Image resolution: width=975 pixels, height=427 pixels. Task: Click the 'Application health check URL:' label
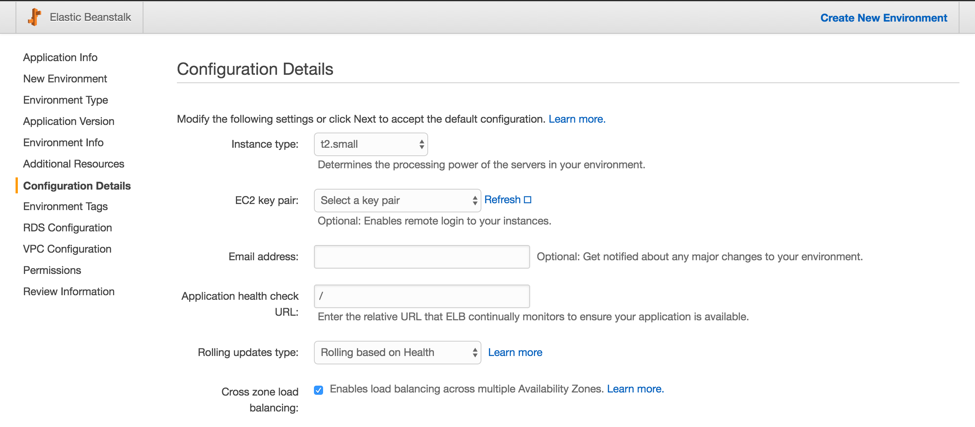point(240,304)
